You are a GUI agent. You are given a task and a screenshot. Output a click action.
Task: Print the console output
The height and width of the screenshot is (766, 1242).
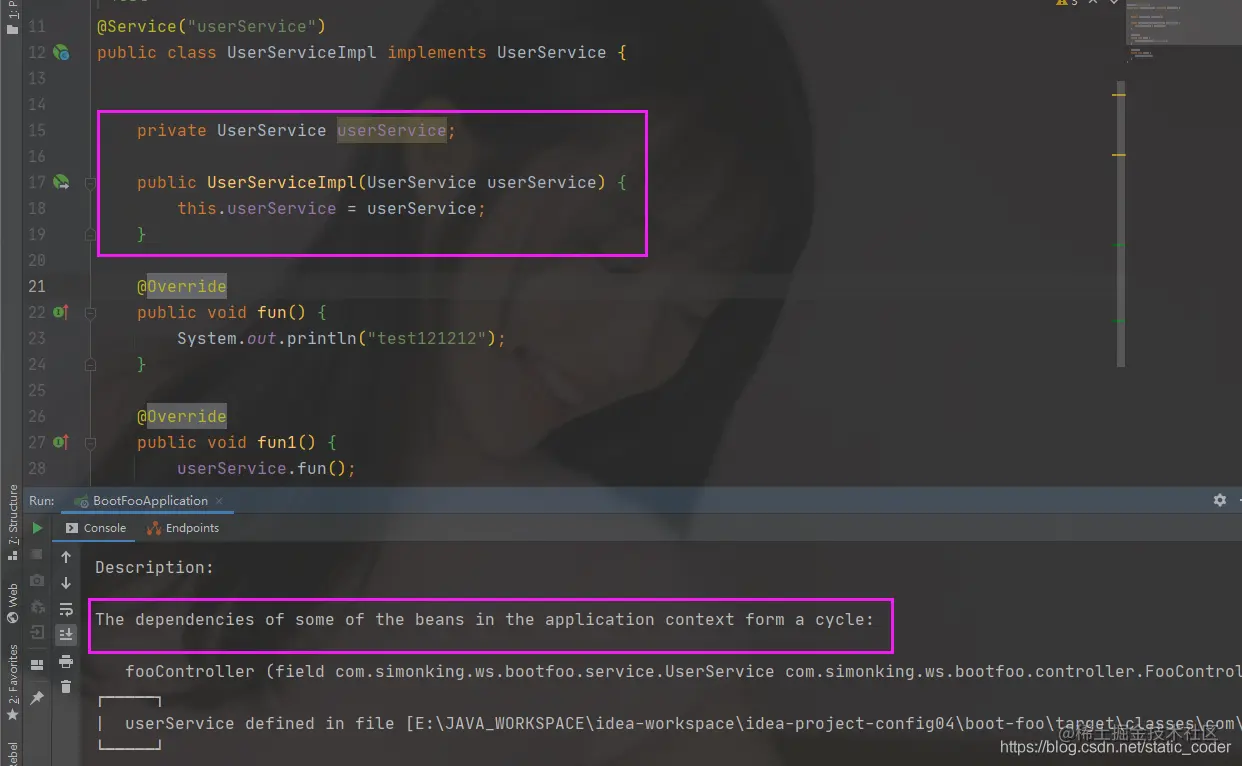click(66, 661)
